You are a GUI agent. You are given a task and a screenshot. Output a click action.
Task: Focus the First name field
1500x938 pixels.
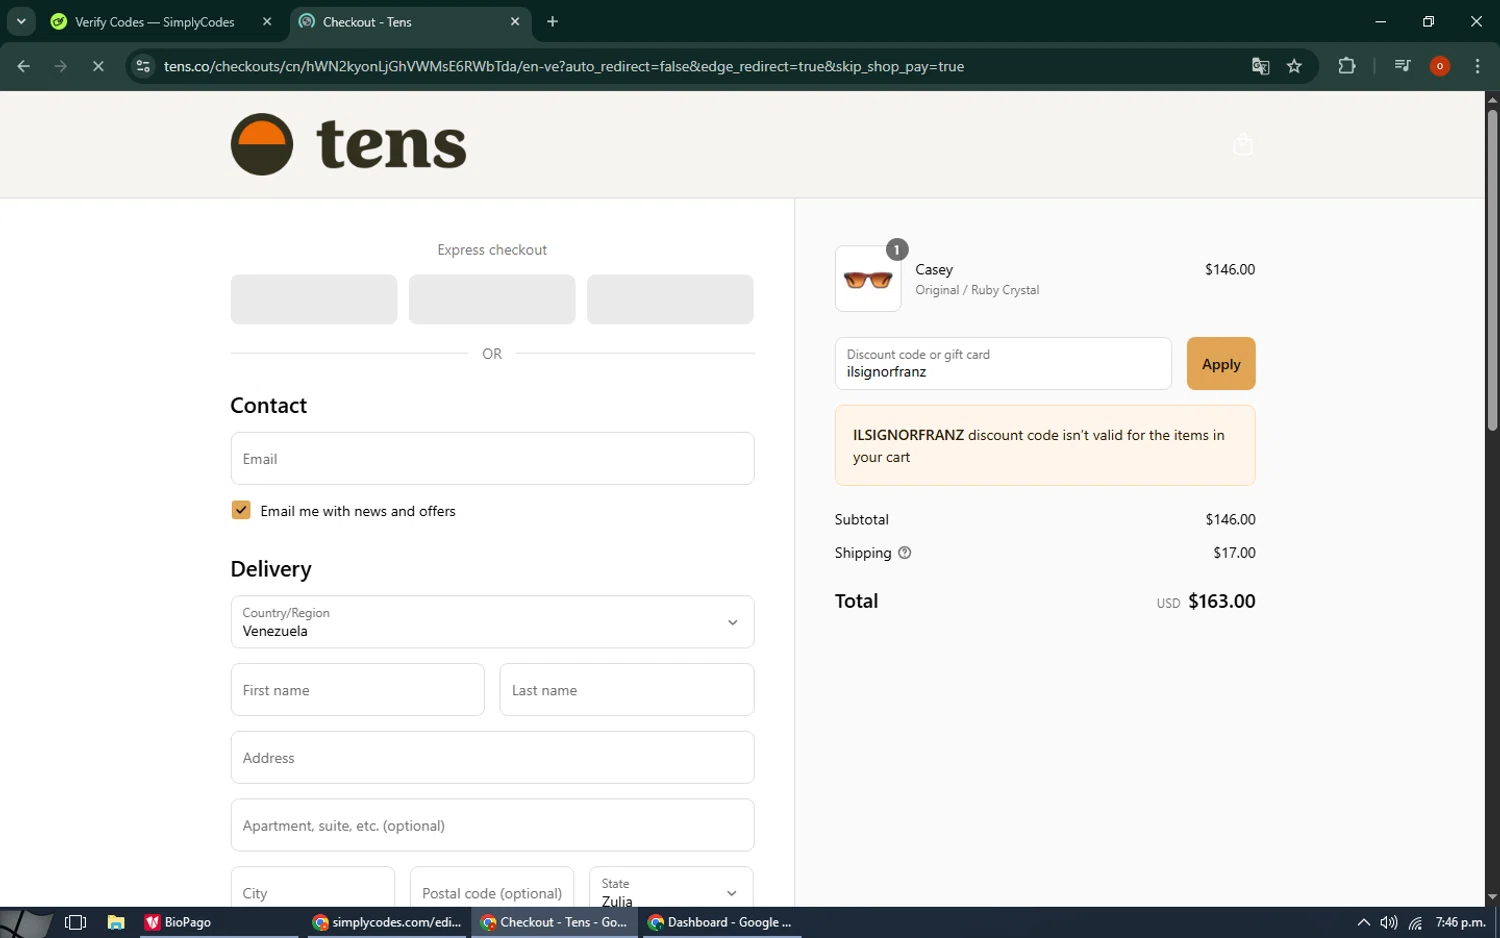(x=357, y=690)
